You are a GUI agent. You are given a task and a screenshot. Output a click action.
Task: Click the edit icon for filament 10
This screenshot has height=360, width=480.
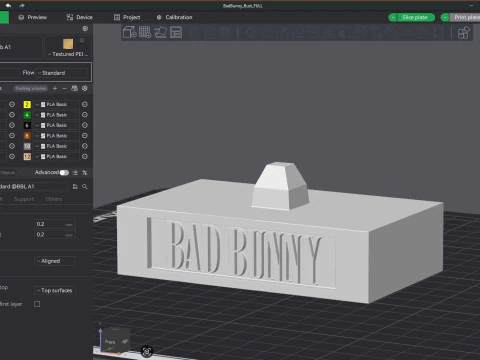point(85,146)
